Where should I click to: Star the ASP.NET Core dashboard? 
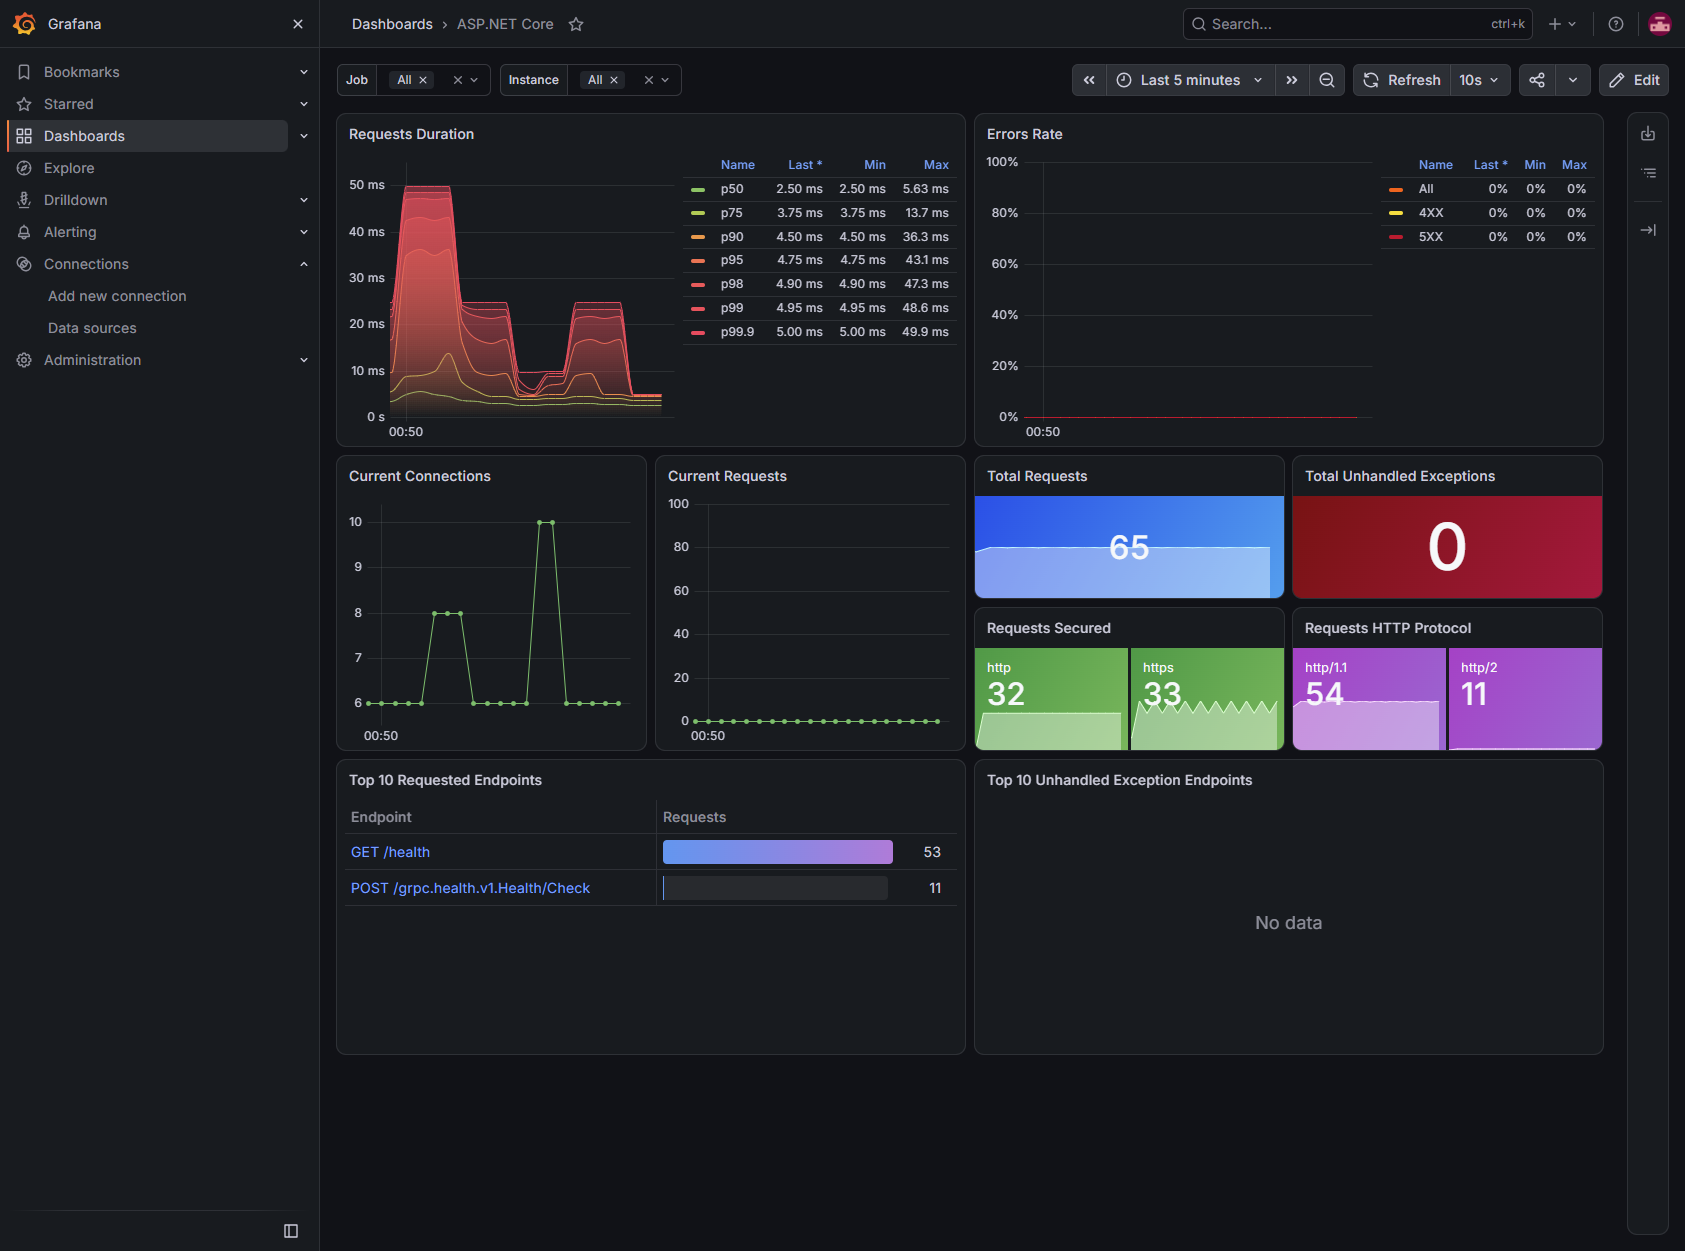tap(576, 24)
